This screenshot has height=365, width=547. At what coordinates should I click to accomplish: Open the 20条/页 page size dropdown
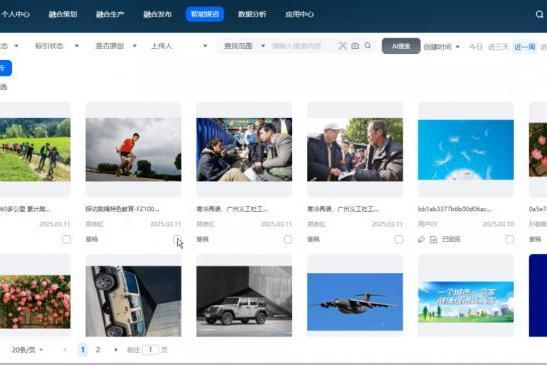point(27,349)
